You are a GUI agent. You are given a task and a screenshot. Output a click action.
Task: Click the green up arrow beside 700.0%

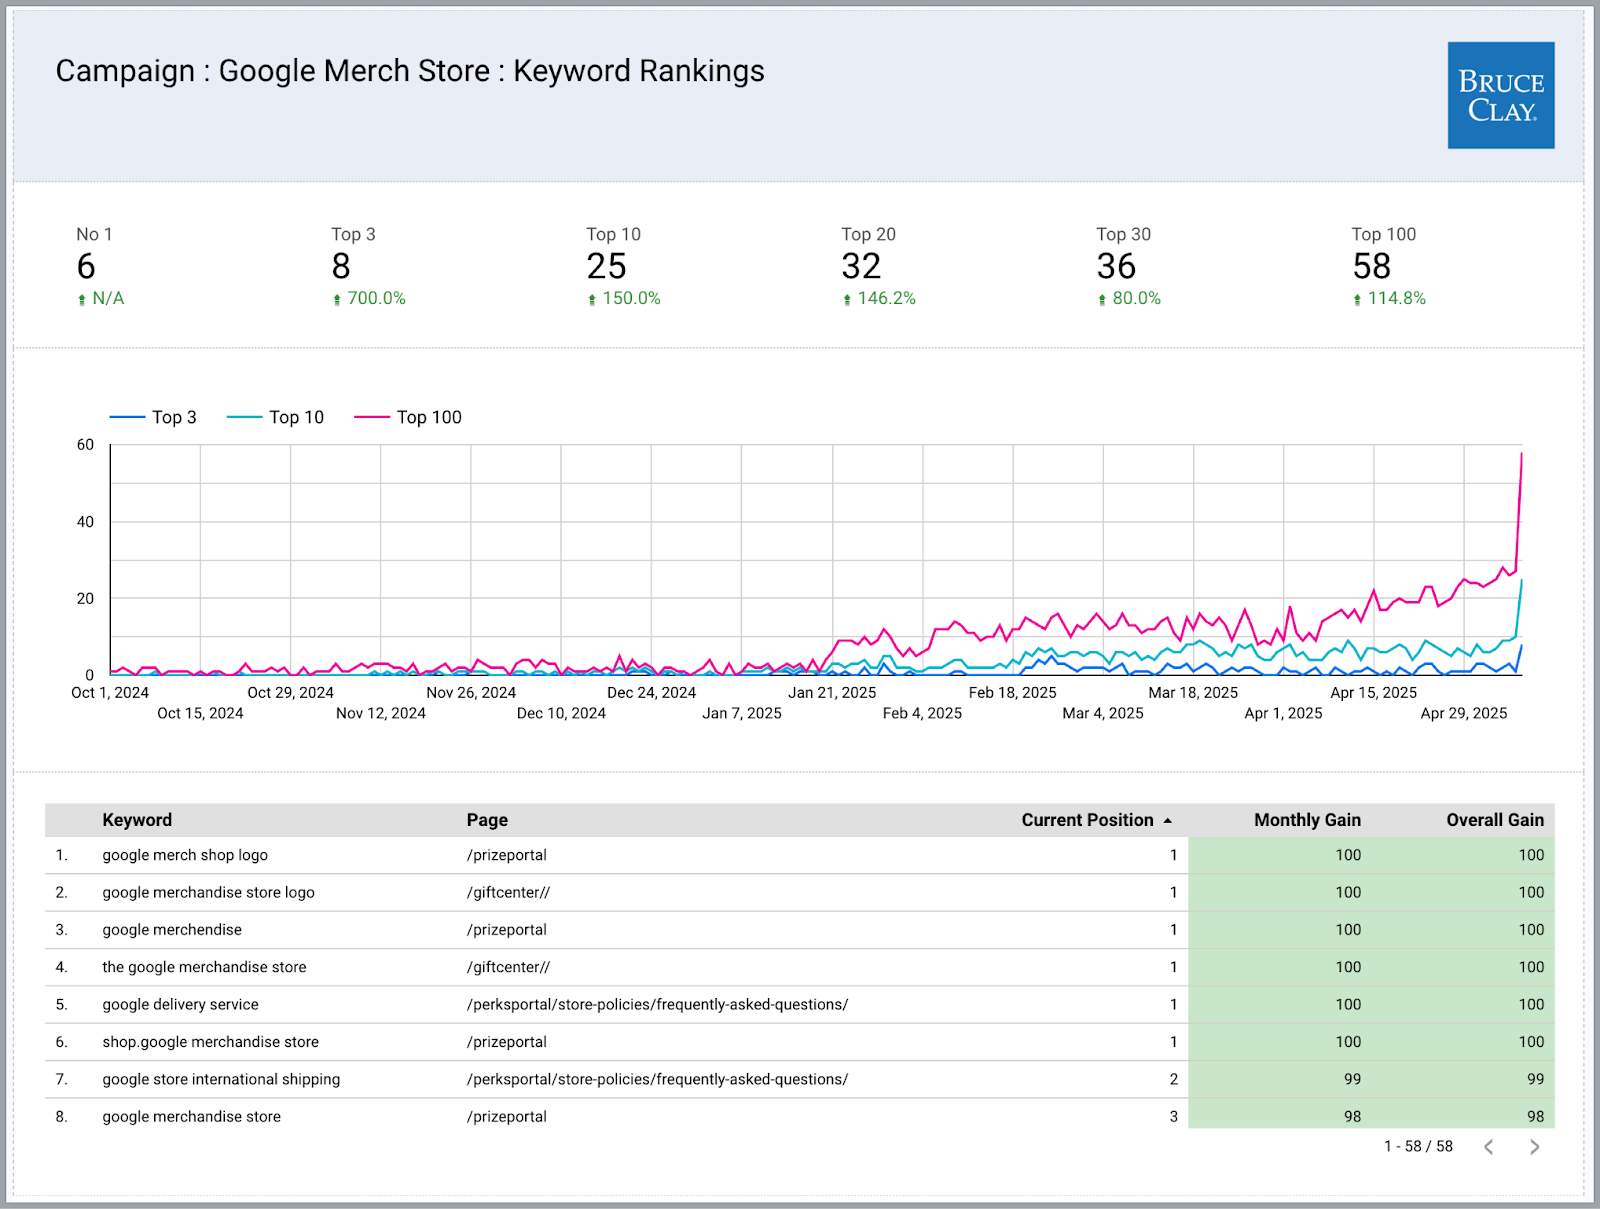click(x=336, y=298)
